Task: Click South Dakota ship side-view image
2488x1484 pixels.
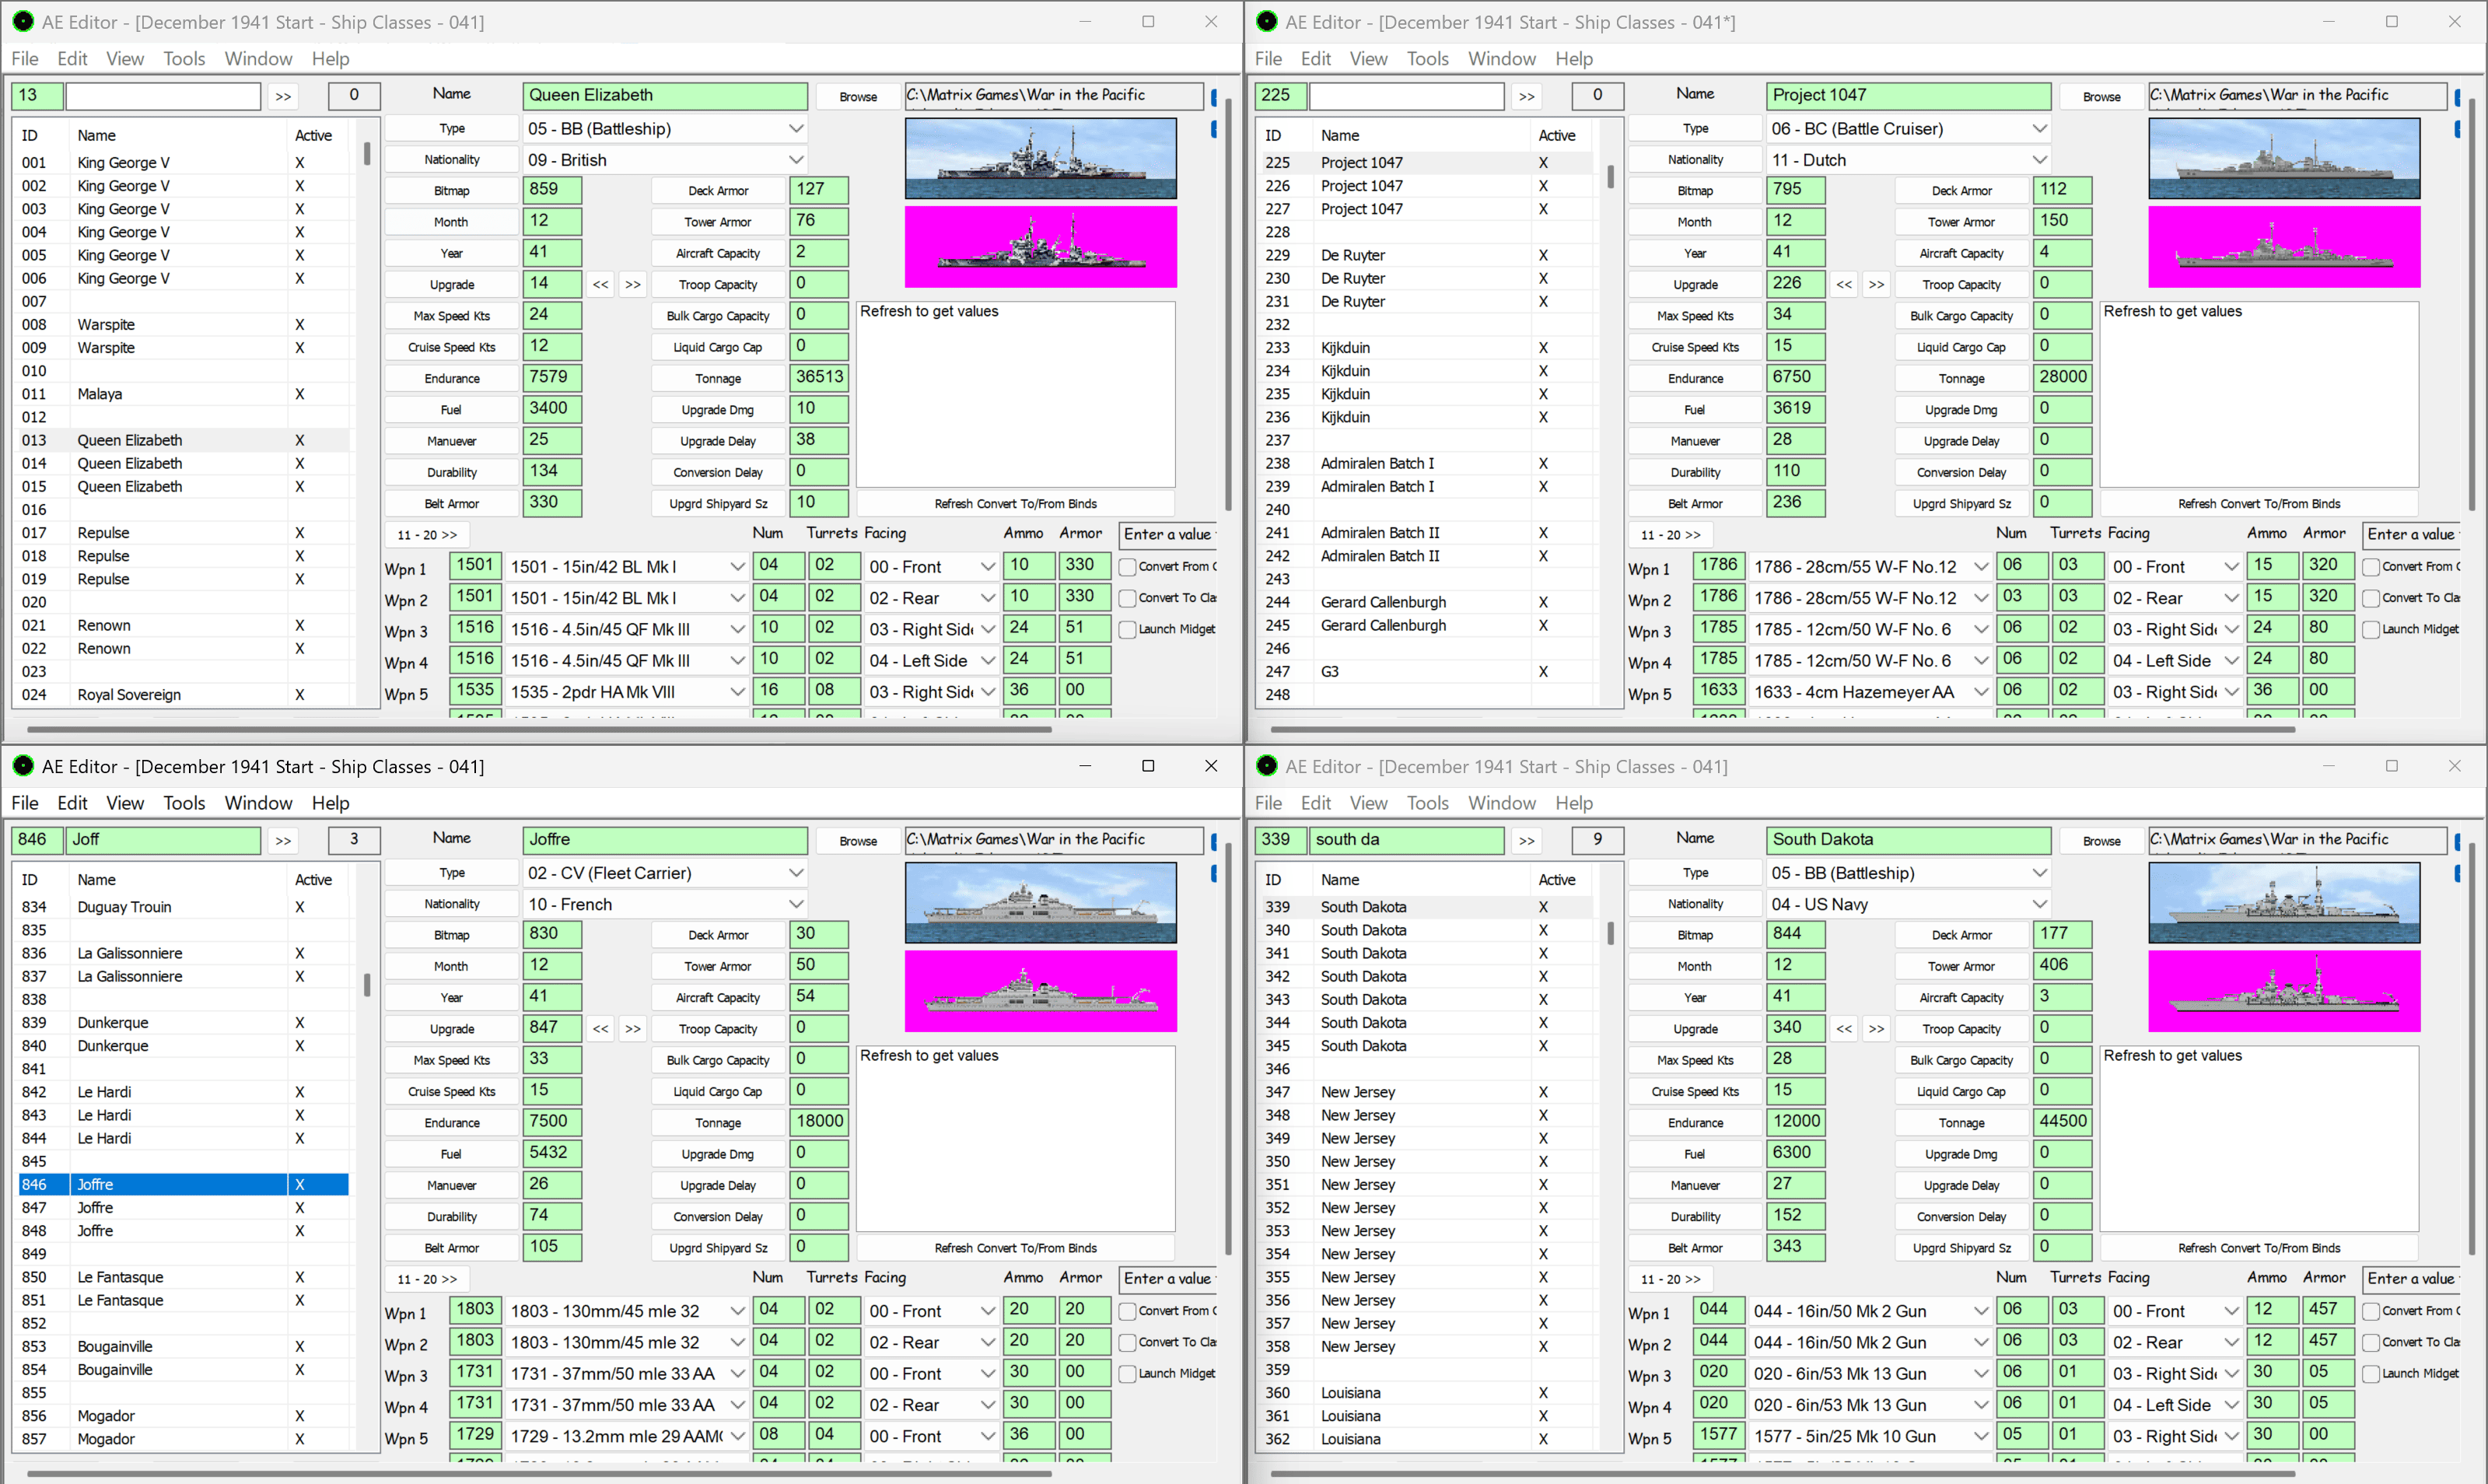Action: click(x=2284, y=902)
